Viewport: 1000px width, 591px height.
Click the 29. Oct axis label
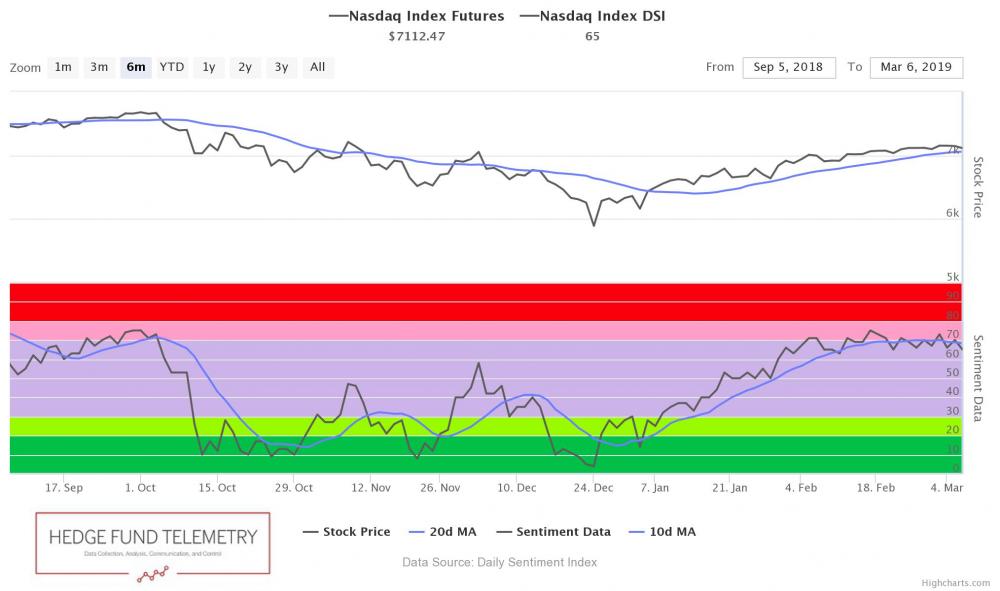click(293, 488)
